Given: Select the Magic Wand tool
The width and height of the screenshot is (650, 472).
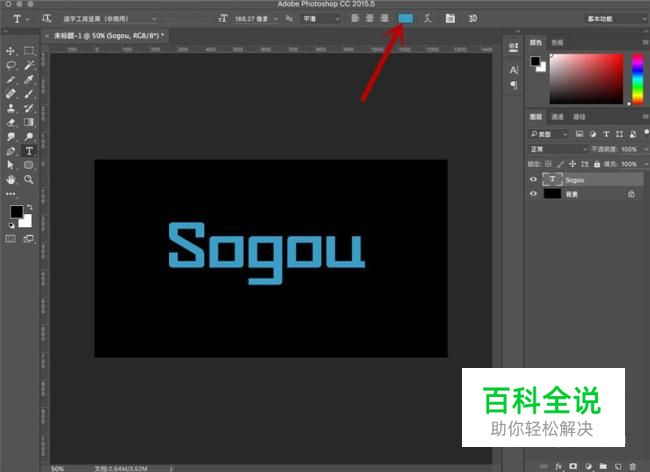Looking at the screenshot, I should (29, 65).
